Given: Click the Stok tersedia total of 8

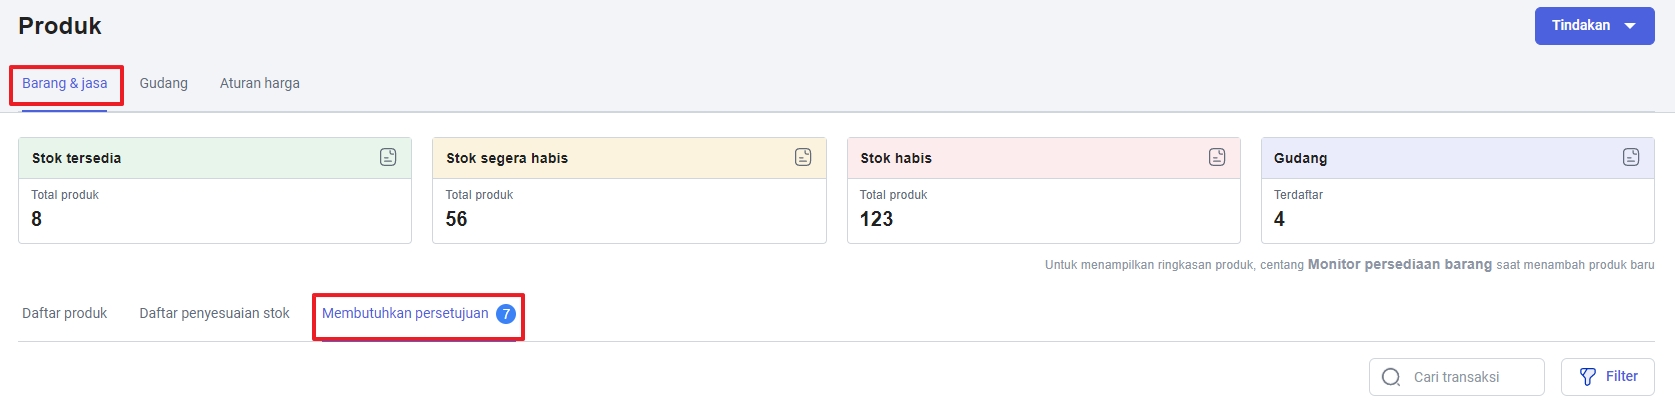Looking at the screenshot, I should coord(37,219).
